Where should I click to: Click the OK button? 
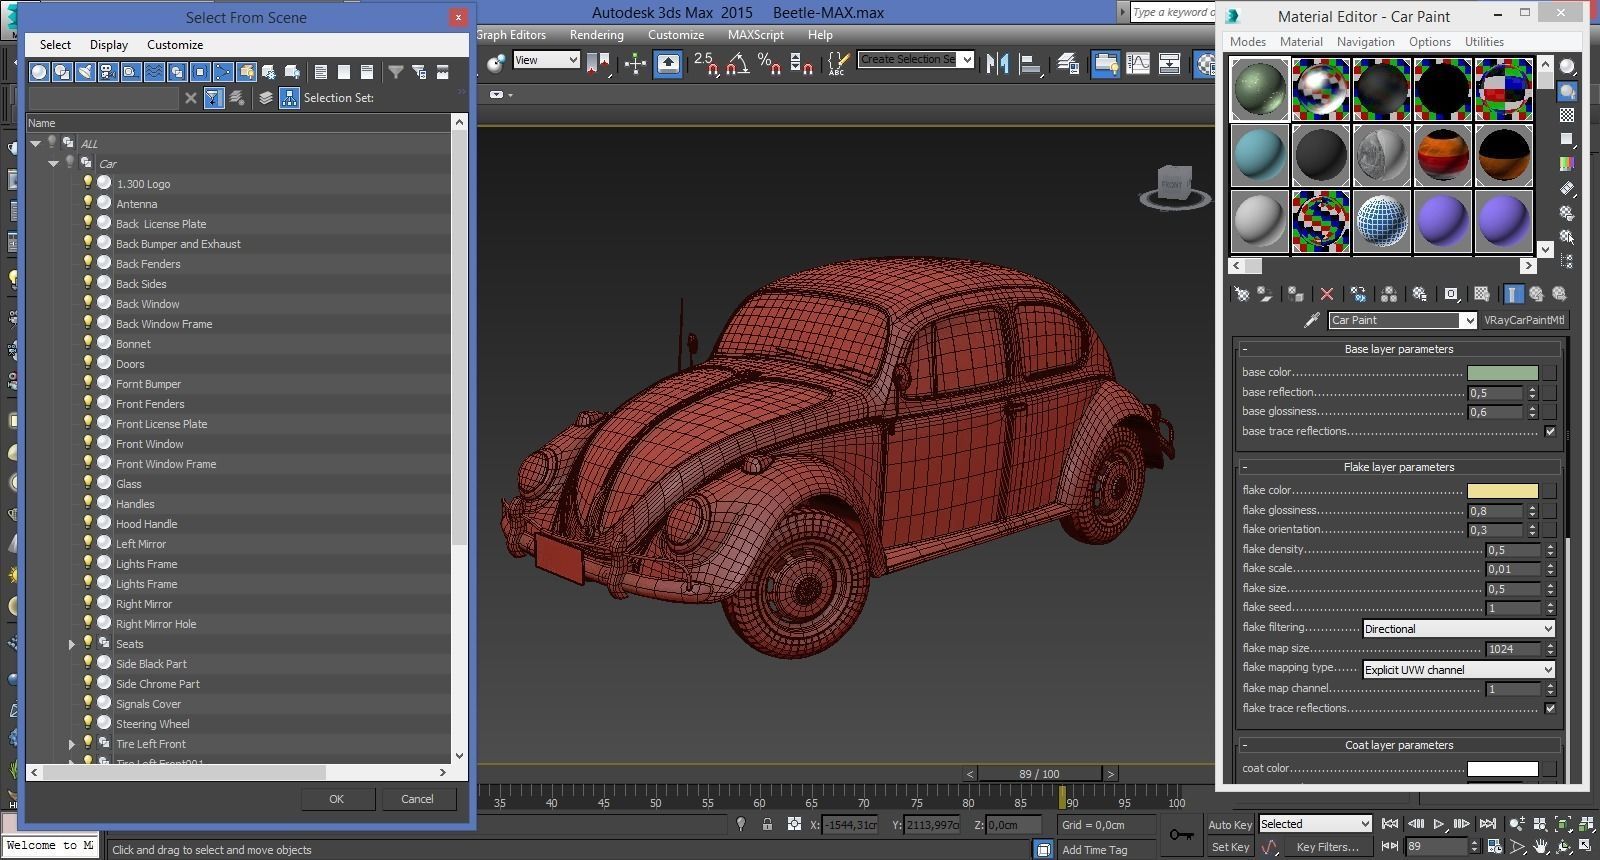[x=336, y=799]
